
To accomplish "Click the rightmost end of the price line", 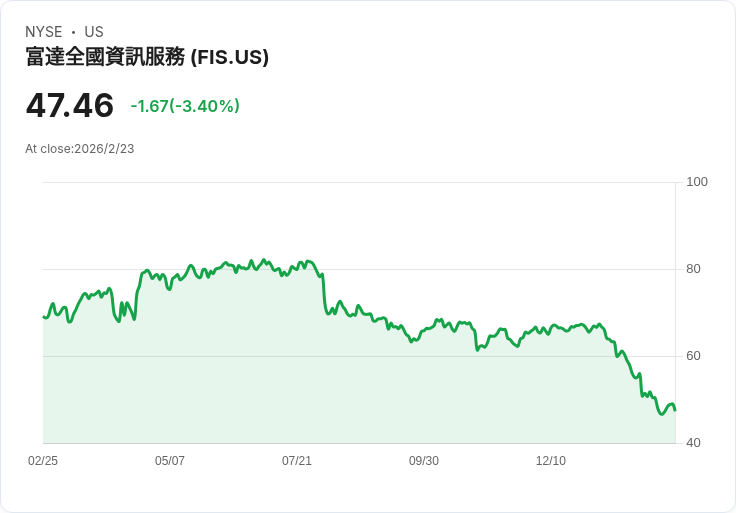I will [x=675, y=410].
